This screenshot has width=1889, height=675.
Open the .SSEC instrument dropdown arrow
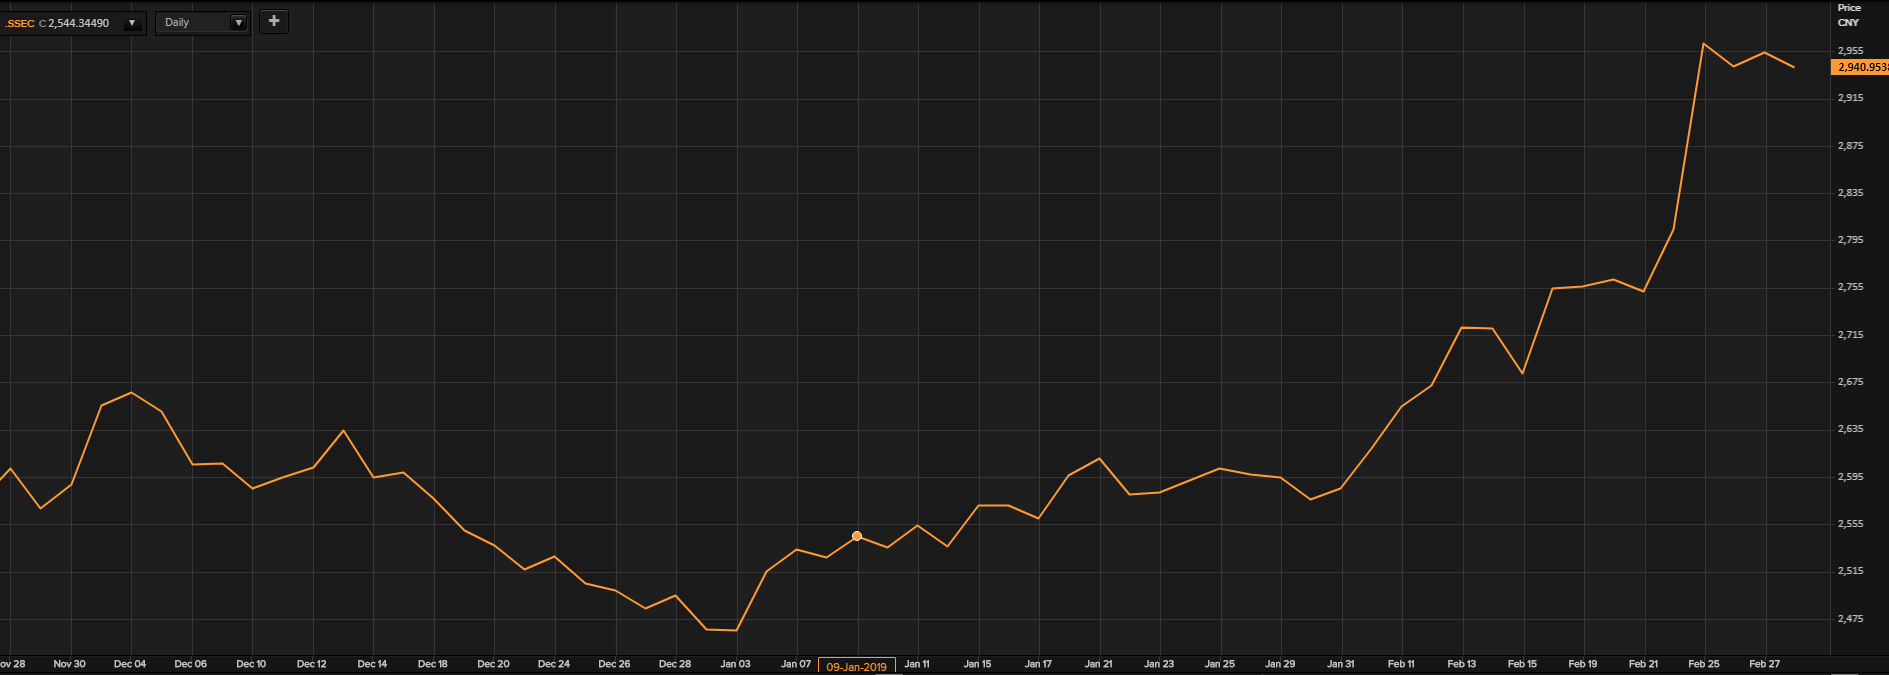(x=132, y=23)
